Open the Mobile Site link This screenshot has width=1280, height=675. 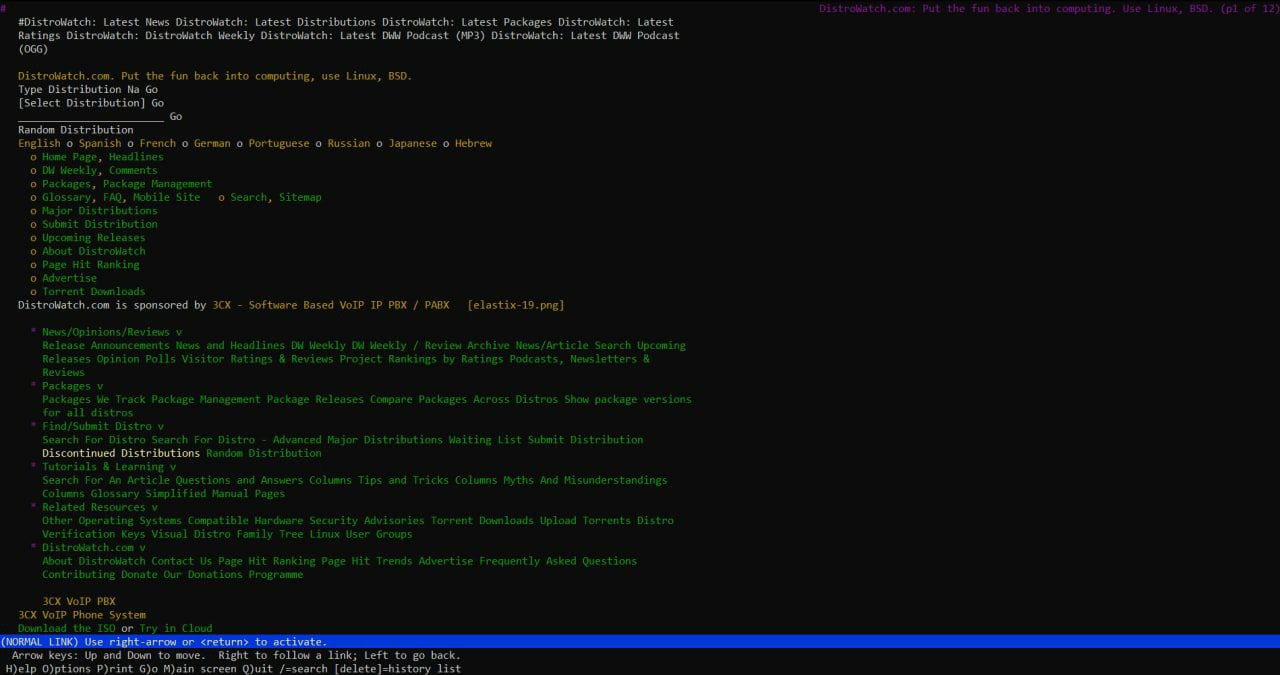click(x=167, y=197)
